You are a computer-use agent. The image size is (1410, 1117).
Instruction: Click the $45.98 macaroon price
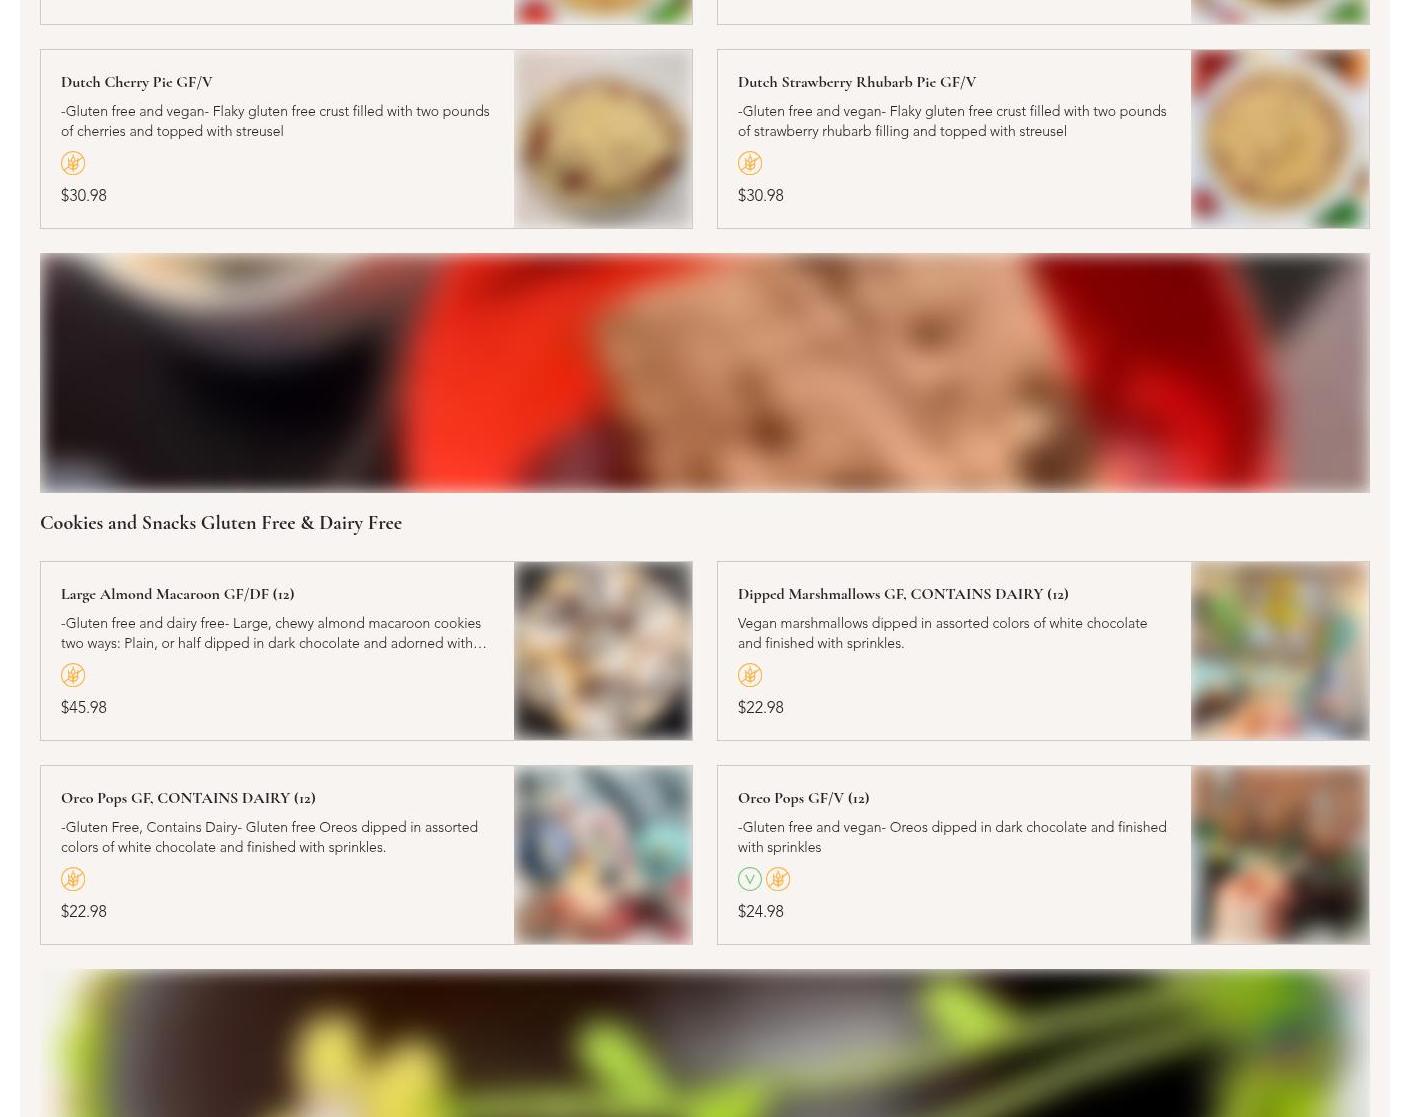click(84, 707)
